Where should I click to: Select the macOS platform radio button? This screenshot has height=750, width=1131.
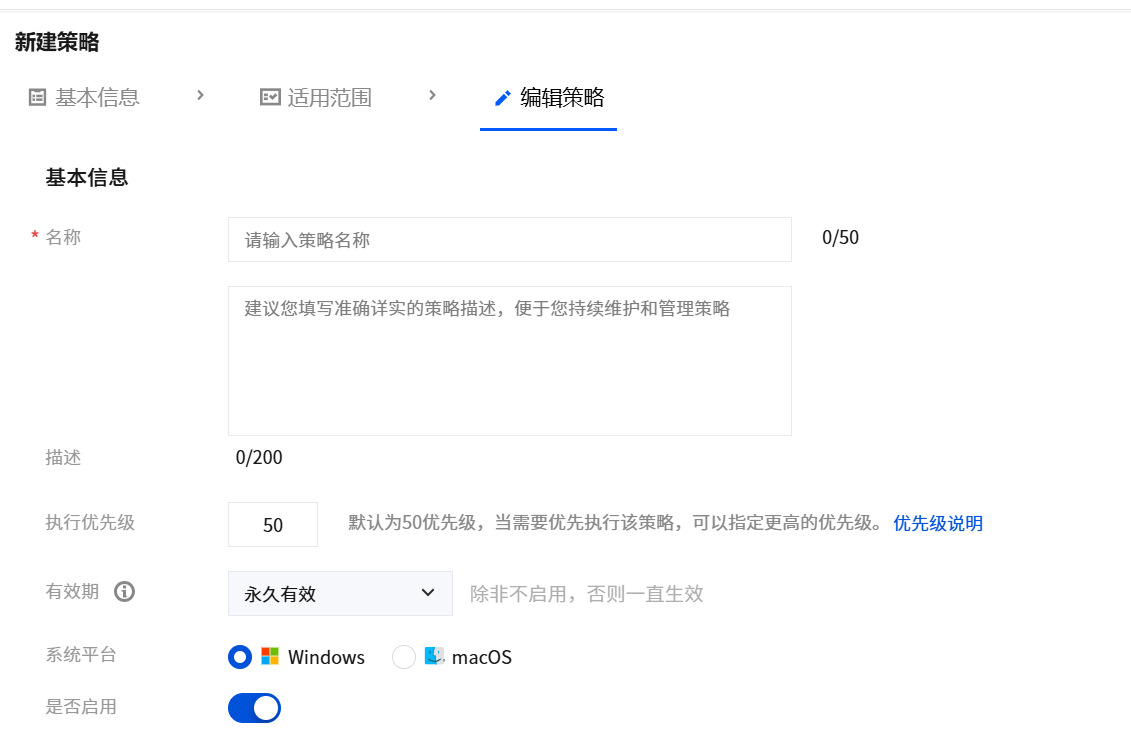pos(403,657)
